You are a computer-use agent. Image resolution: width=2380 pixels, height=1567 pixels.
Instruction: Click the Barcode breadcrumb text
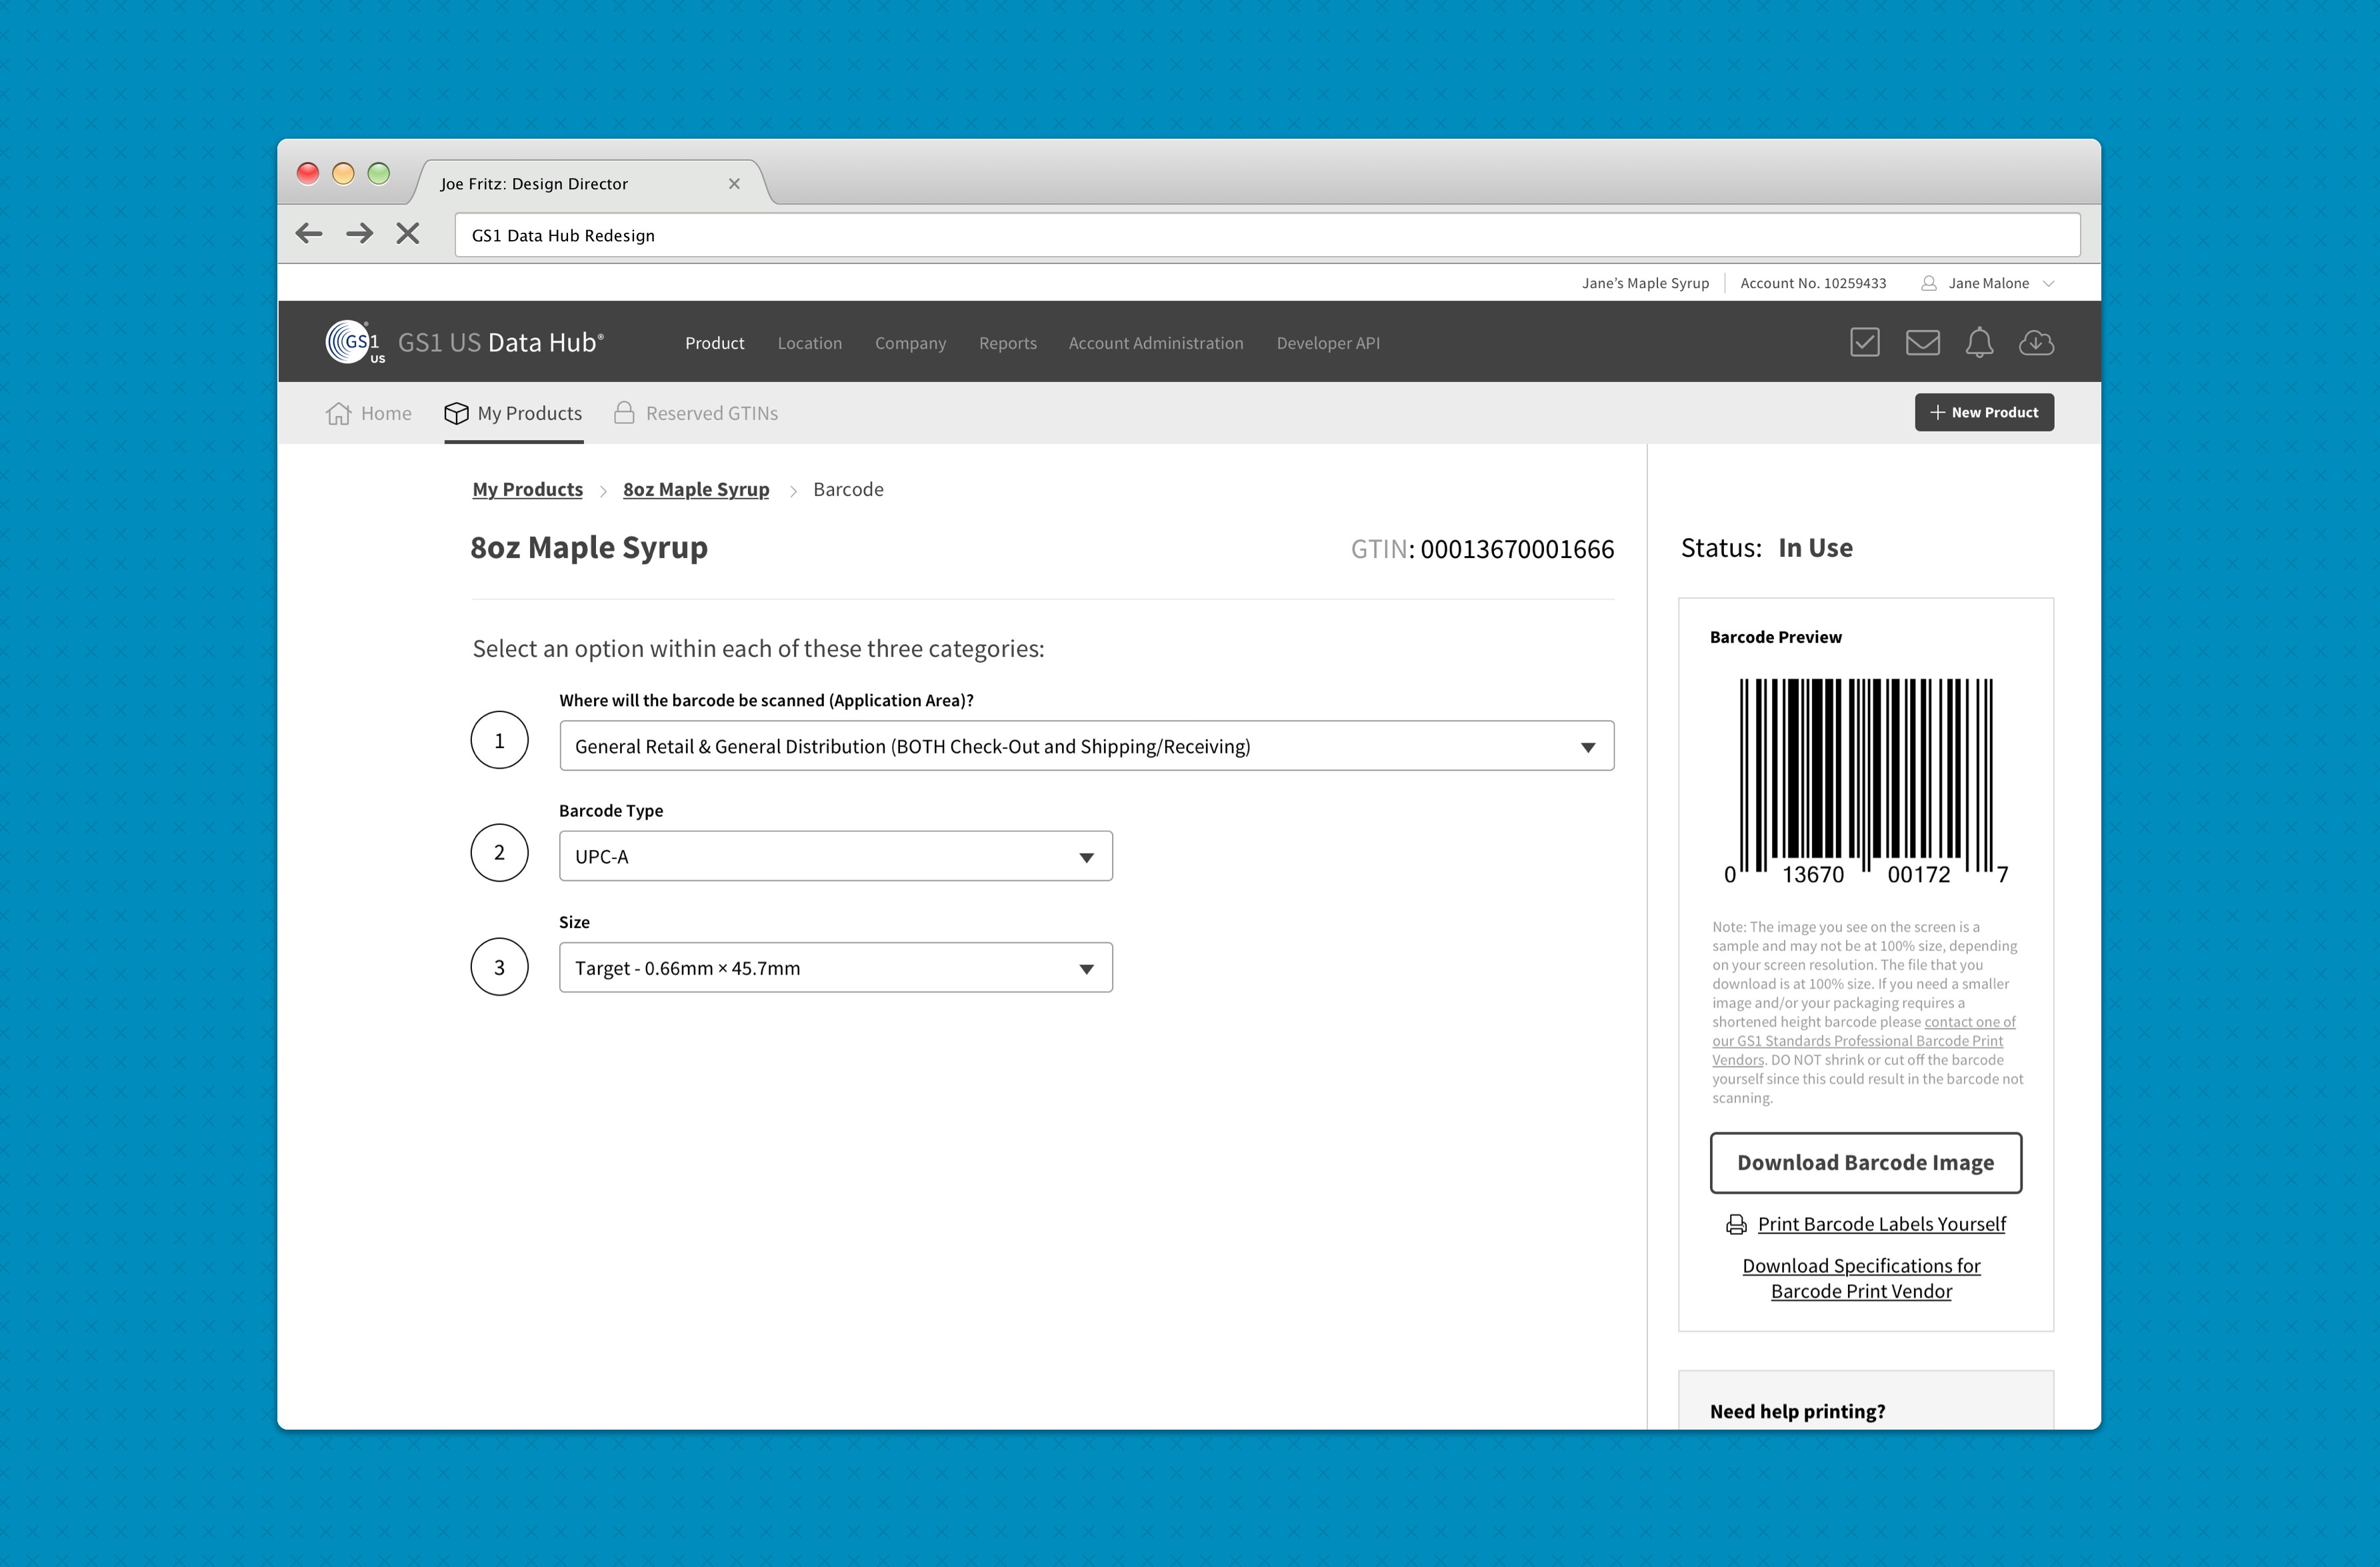click(848, 489)
